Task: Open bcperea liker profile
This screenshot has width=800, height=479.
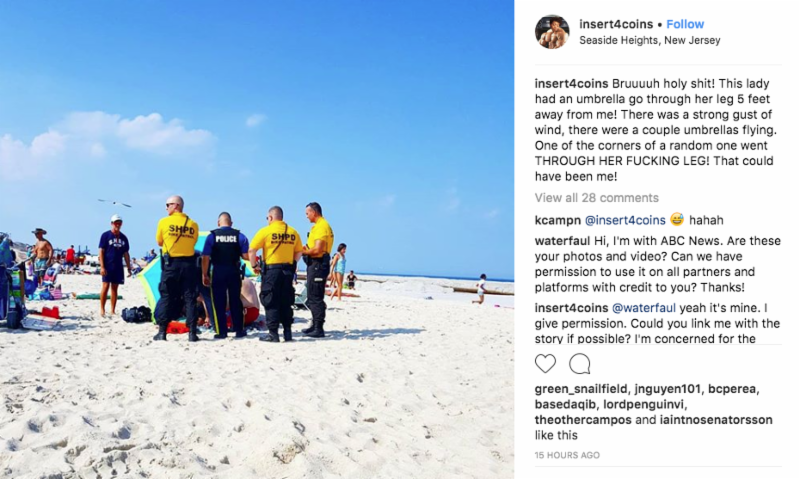Action: (x=732, y=389)
